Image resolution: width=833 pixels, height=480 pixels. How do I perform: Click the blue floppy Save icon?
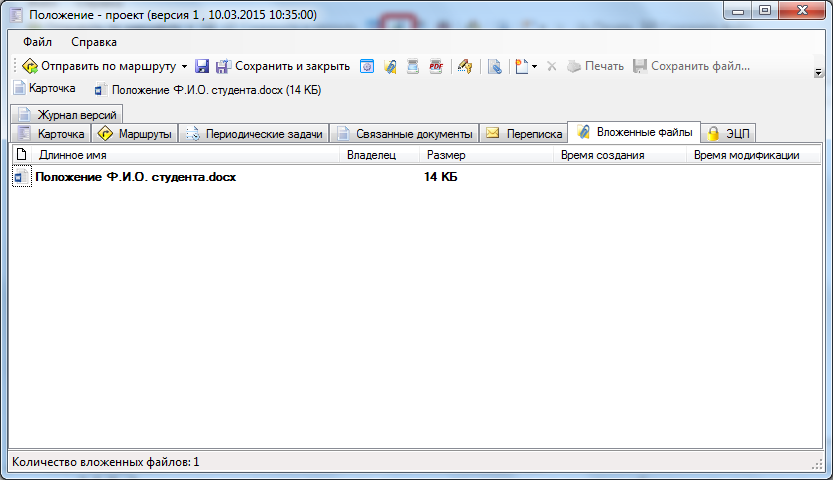(x=202, y=66)
